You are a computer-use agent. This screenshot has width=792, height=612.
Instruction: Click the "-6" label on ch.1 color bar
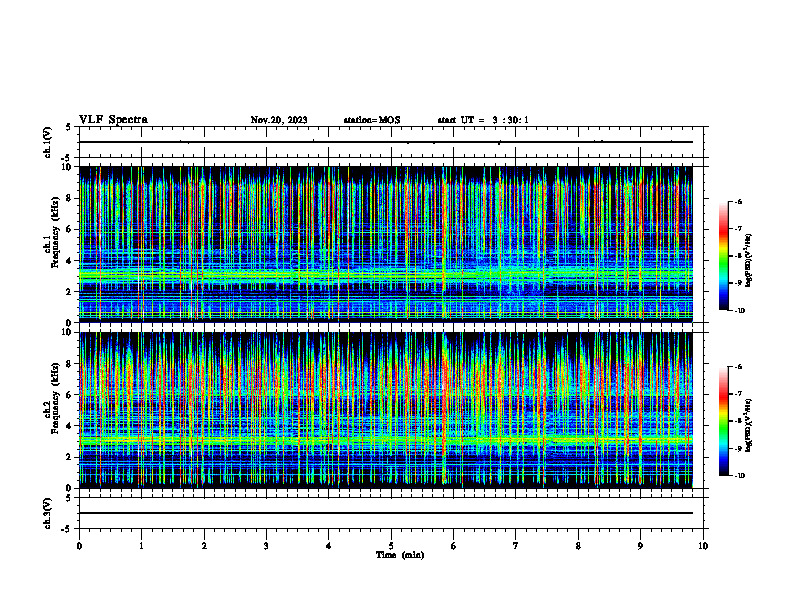pos(738,202)
